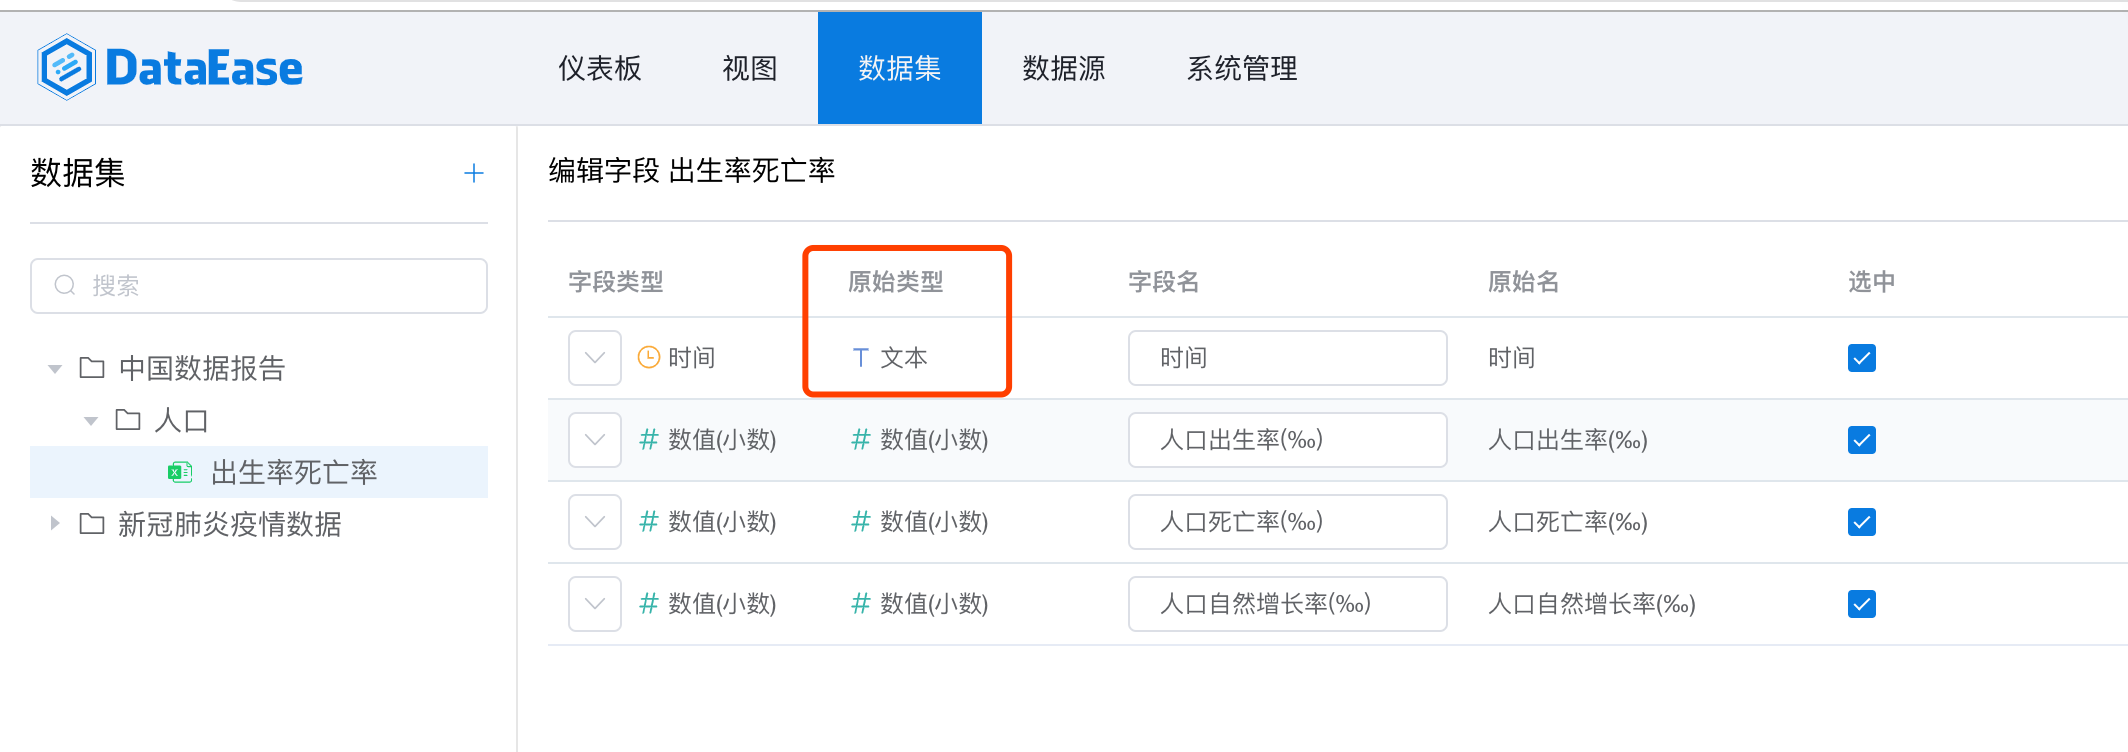The image size is (2128, 752).
Task: Click the original type hash icon in the 人口出生率 row
Action: tap(860, 439)
